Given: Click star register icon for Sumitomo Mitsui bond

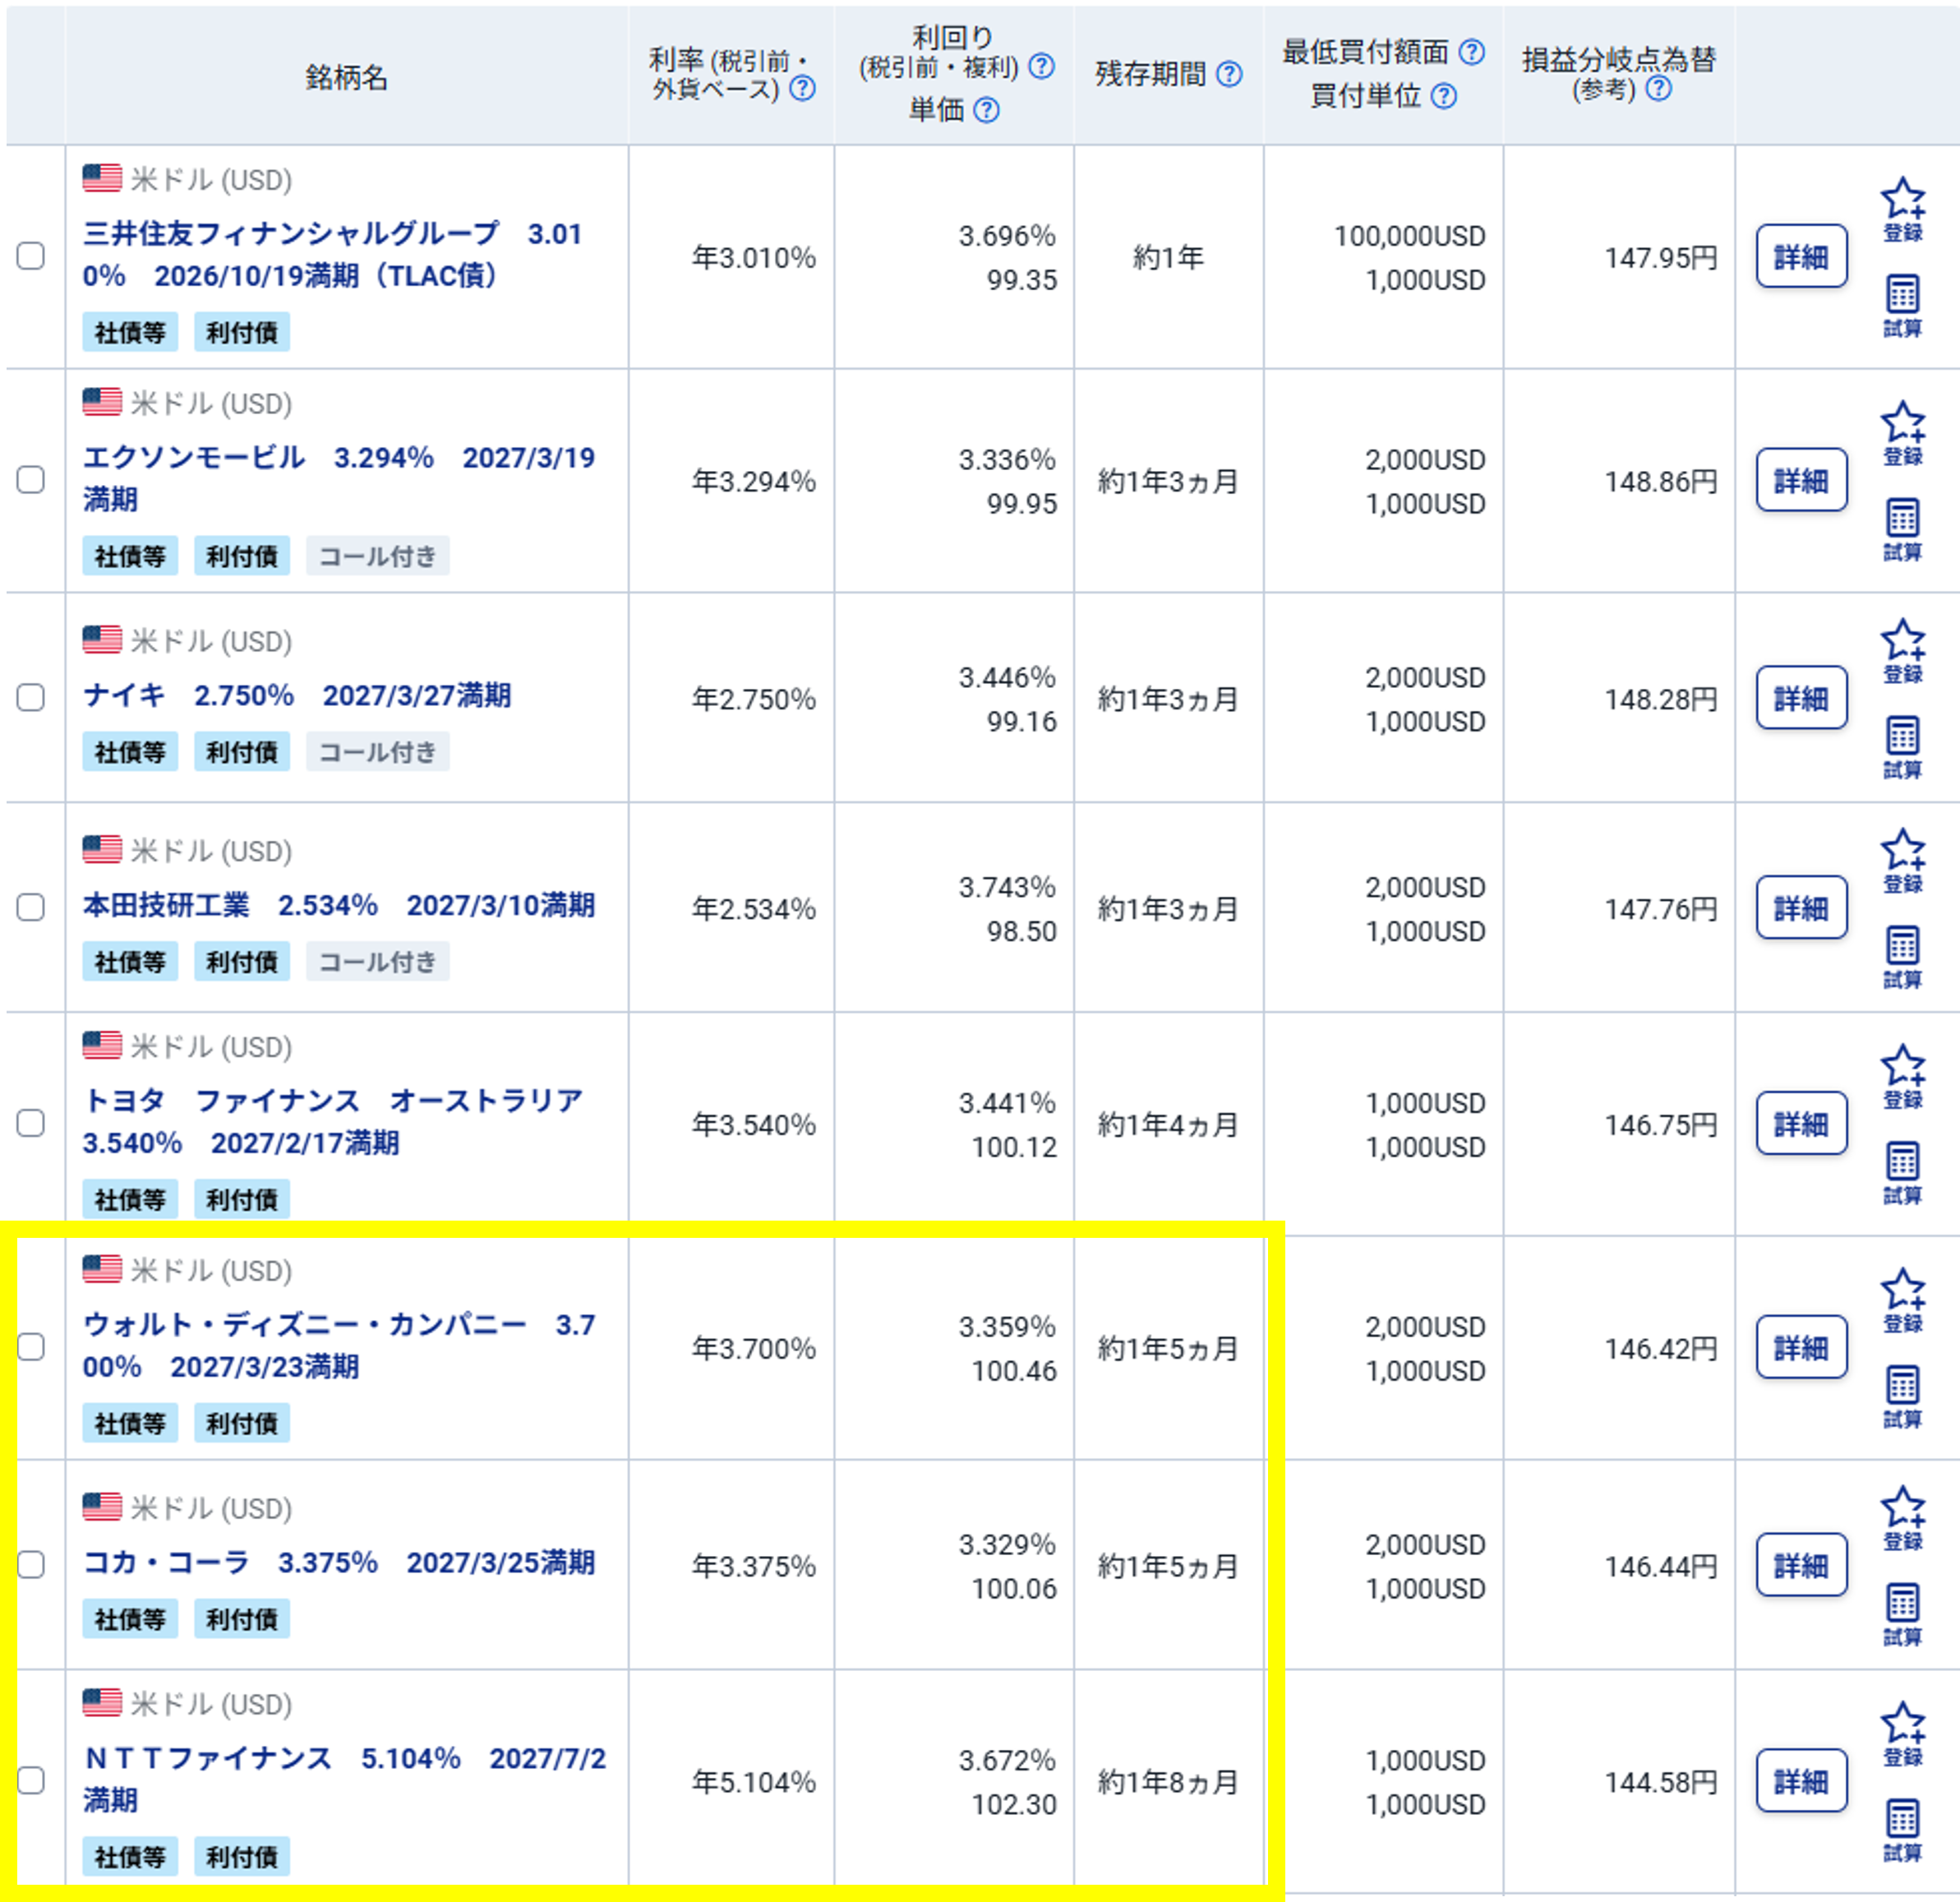Looking at the screenshot, I should pos(1902,199).
